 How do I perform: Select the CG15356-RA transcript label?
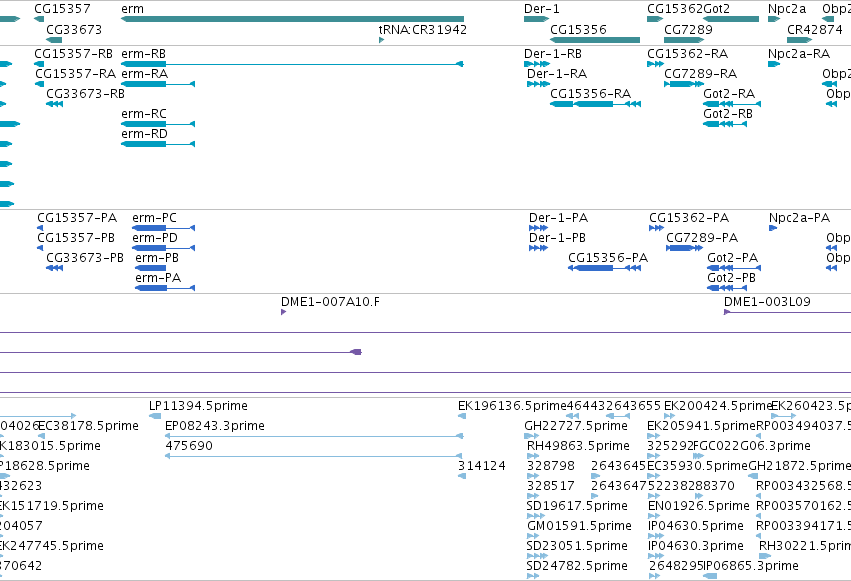click(x=590, y=94)
